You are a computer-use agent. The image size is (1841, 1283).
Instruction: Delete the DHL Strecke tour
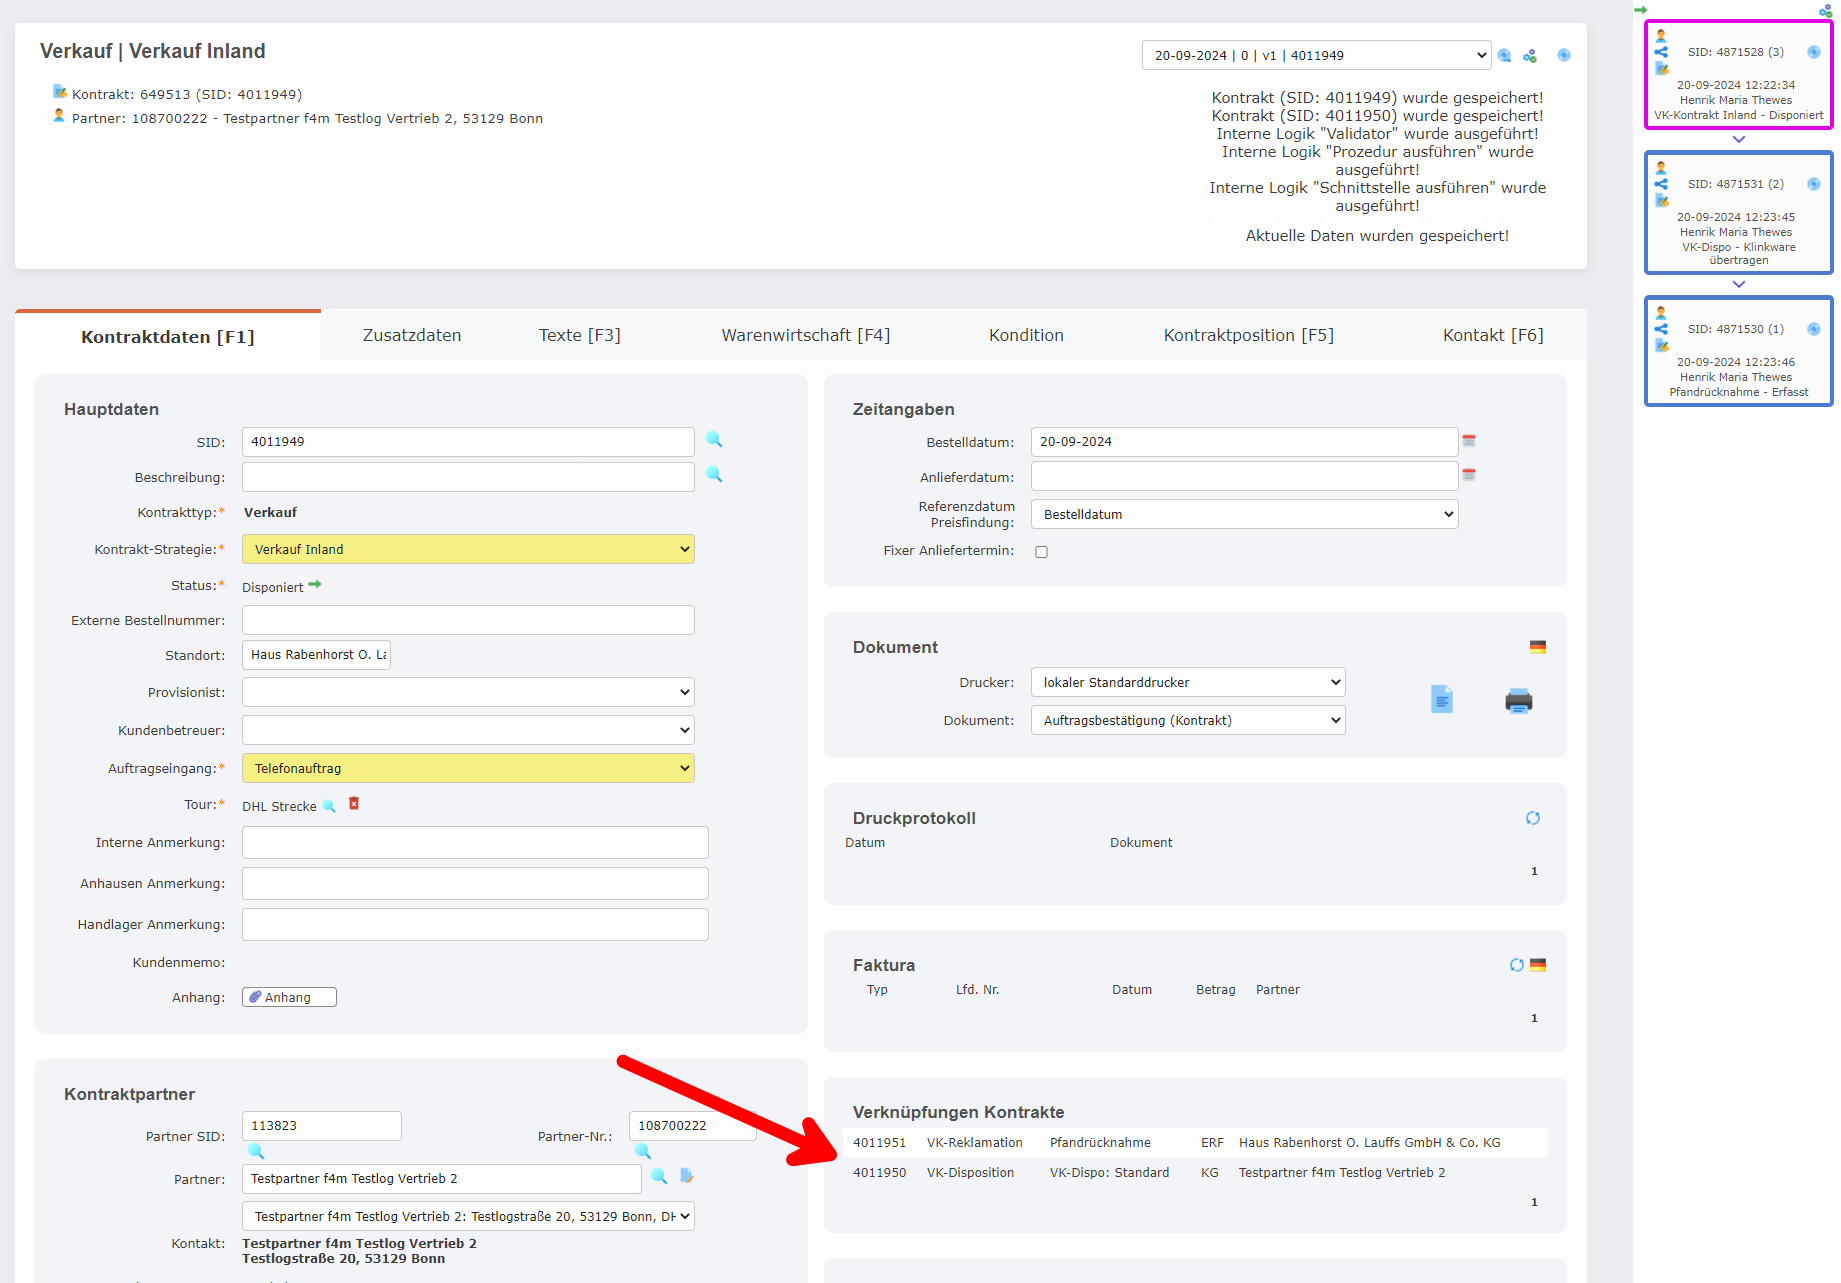(x=354, y=804)
